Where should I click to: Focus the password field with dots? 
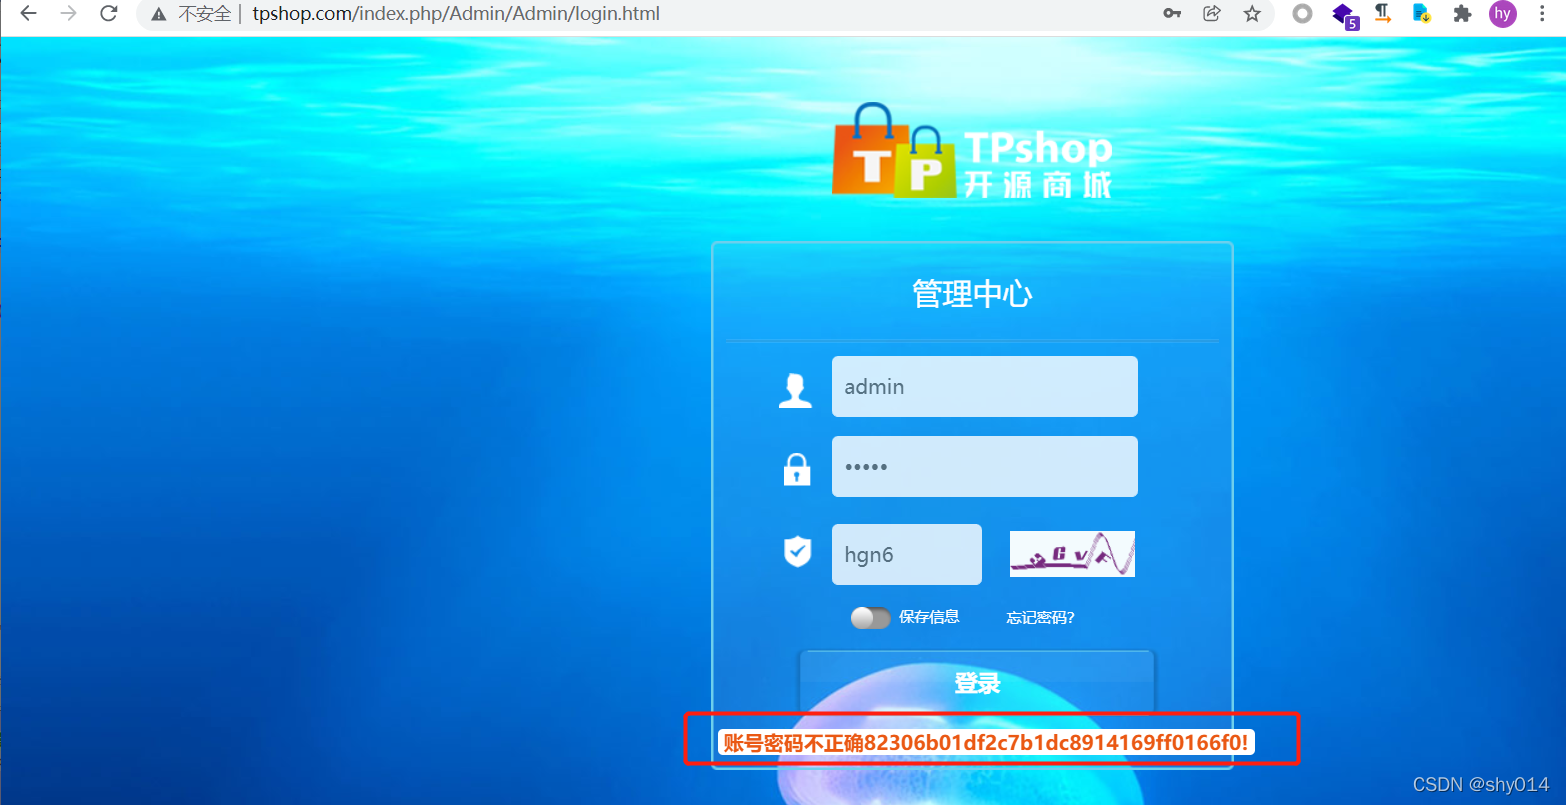coord(984,466)
